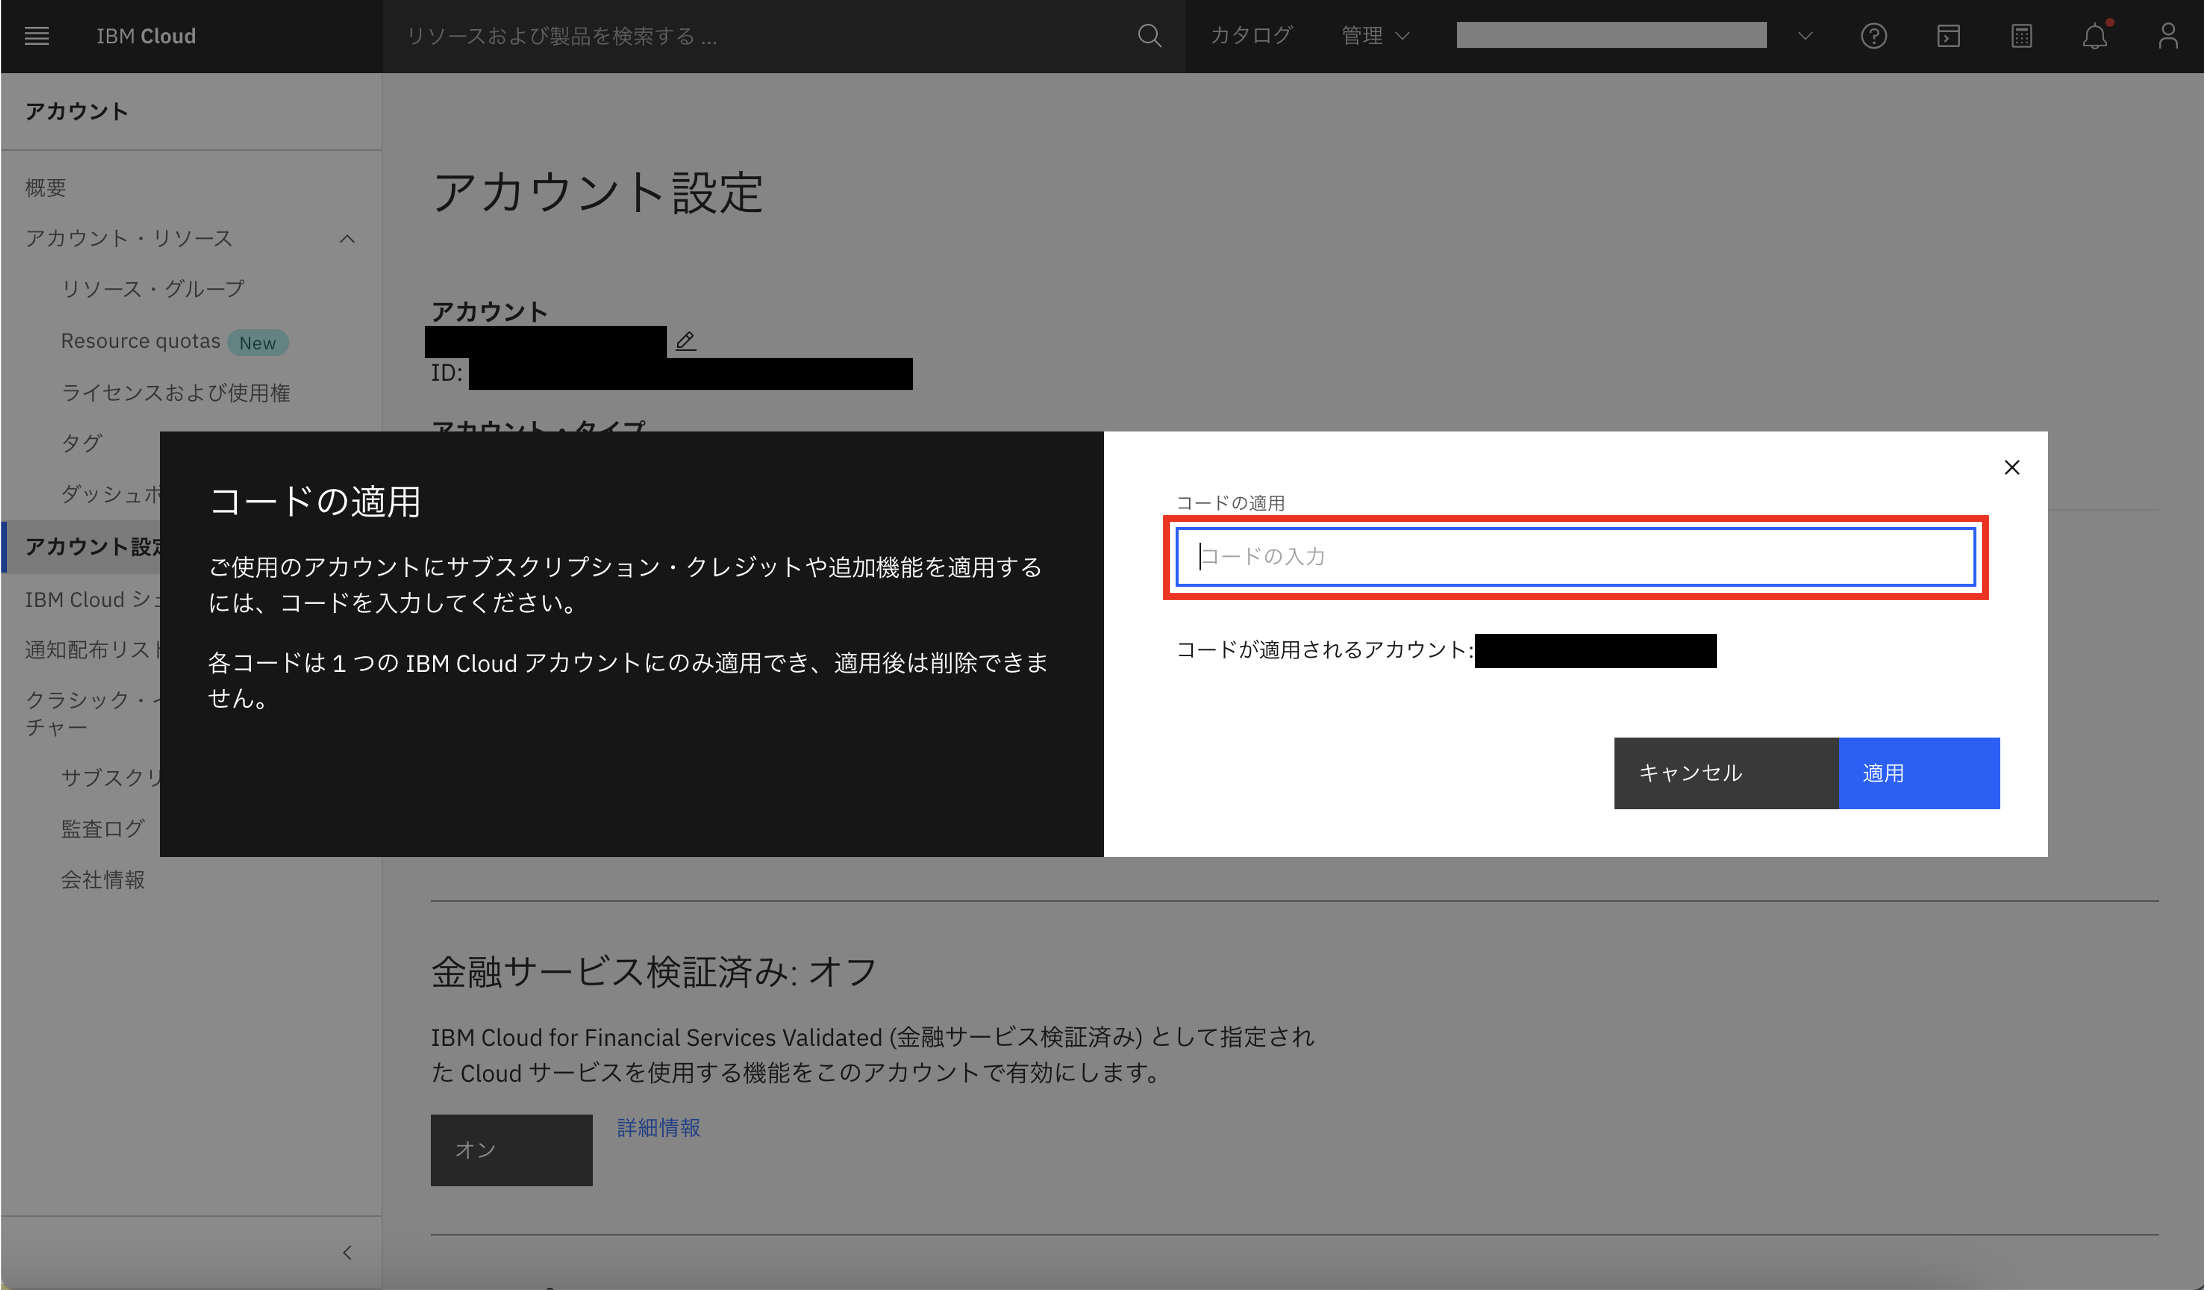Open the cost estimator calculator icon
The width and height of the screenshot is (2206, 1290).
coord(2021,36)
